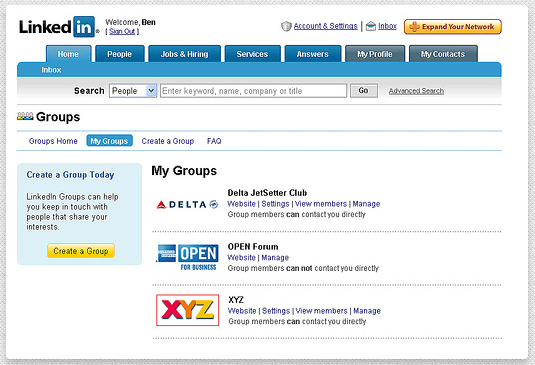
Task: Click the My Groups page heading
Action: [x=184, y=171]
